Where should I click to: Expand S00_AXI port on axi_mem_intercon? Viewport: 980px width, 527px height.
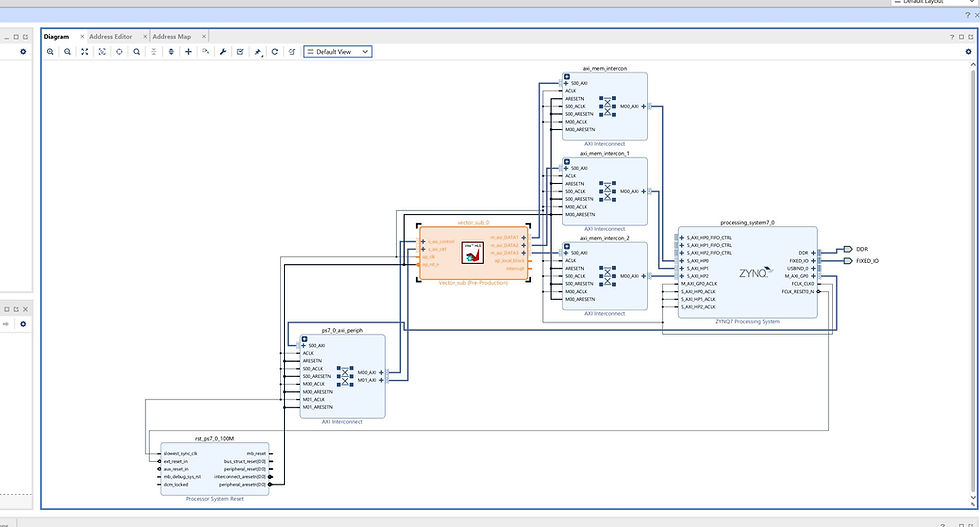pyautogui.click(x=566, y=83)
